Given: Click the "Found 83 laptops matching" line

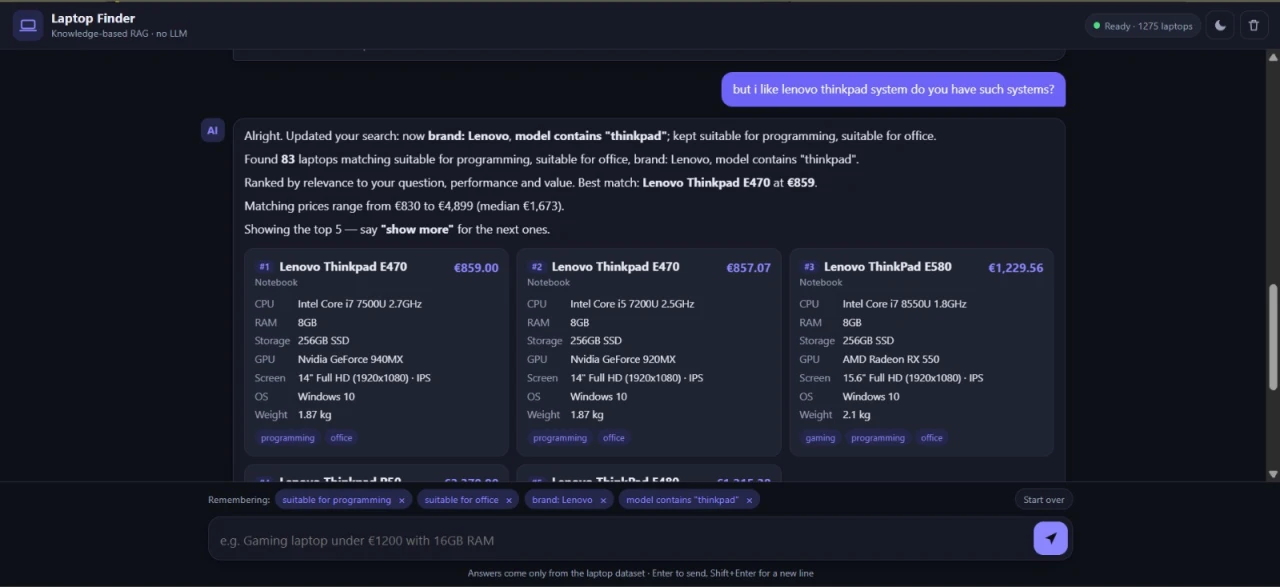Looking at the screenshot, I should pos(551,159).
